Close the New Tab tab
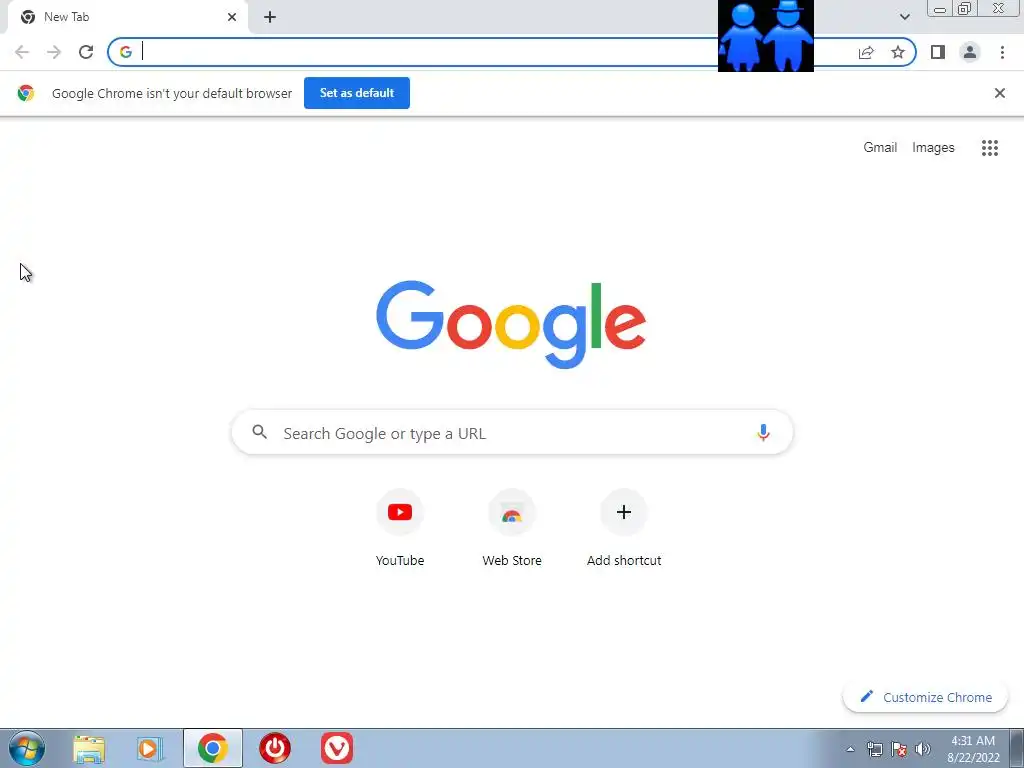The image size is (1024, 768). click(232, 17)
